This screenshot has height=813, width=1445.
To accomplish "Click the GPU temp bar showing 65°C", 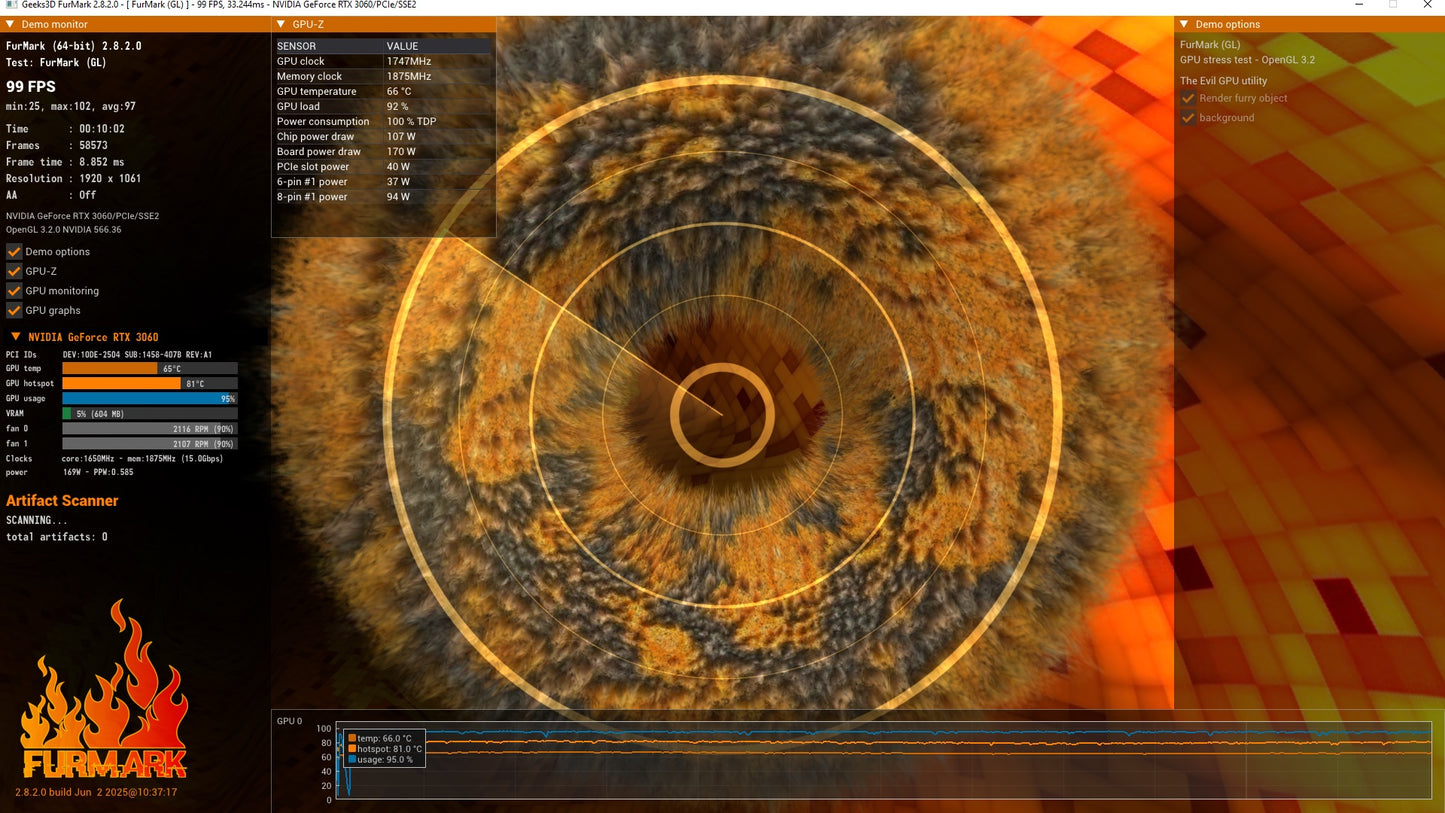I will tap(150, 369).
